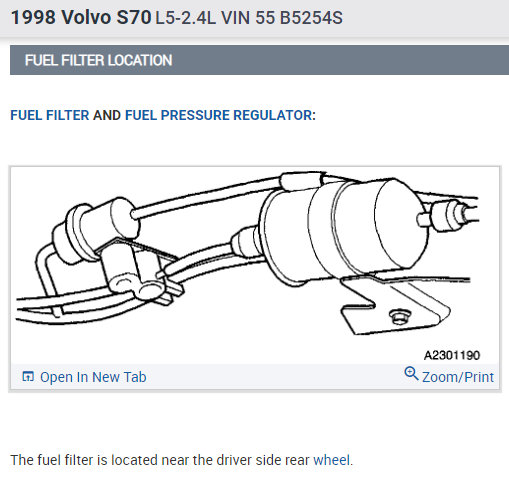The height and width of the screenshot is (485, 509).
Task: Open the diagram via Open In New Tab text
Action: 93,377
